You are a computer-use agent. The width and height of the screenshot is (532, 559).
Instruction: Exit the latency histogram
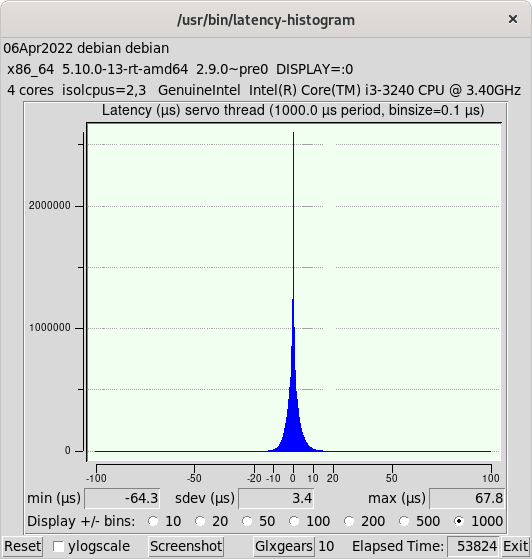click(515, 546)
